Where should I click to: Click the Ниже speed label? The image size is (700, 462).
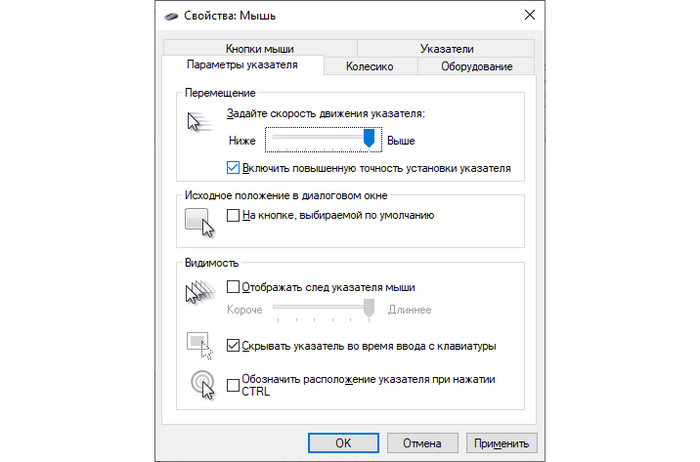click(242, 141)
